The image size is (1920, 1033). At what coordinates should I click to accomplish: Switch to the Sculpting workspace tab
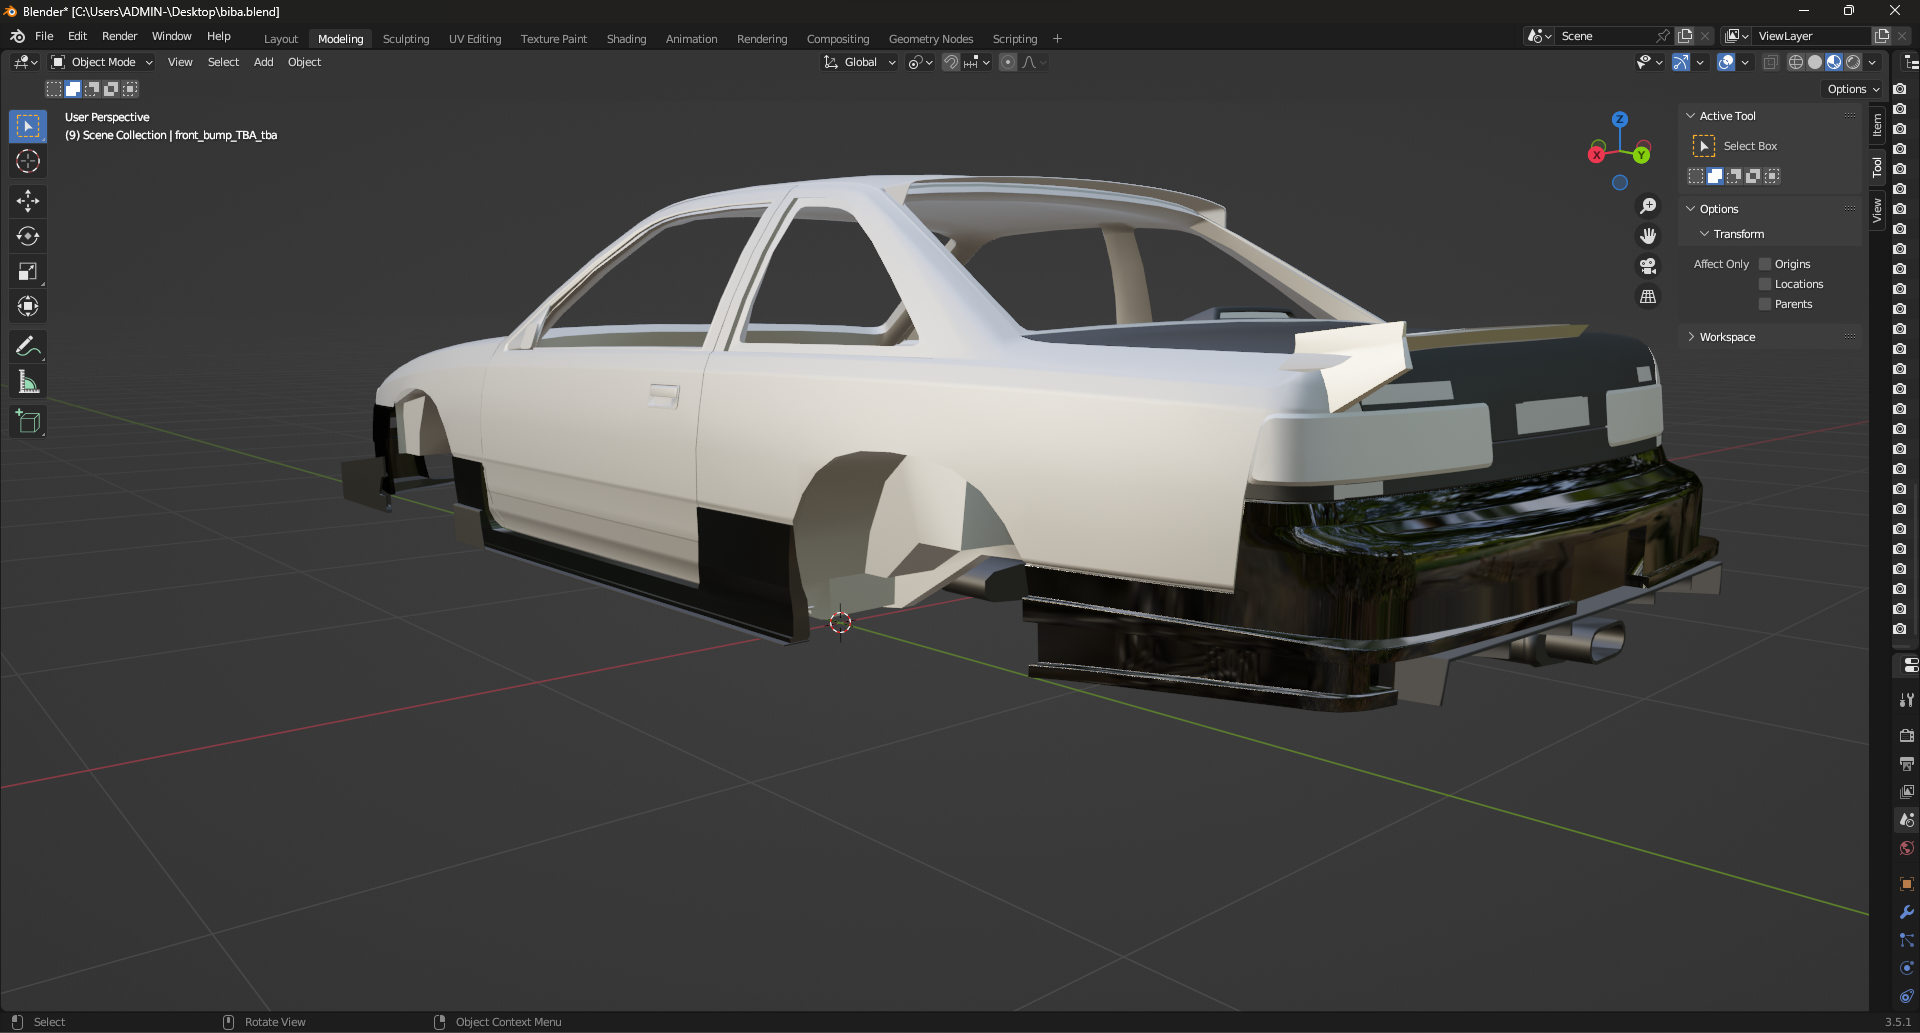click(x=406, y=39)
